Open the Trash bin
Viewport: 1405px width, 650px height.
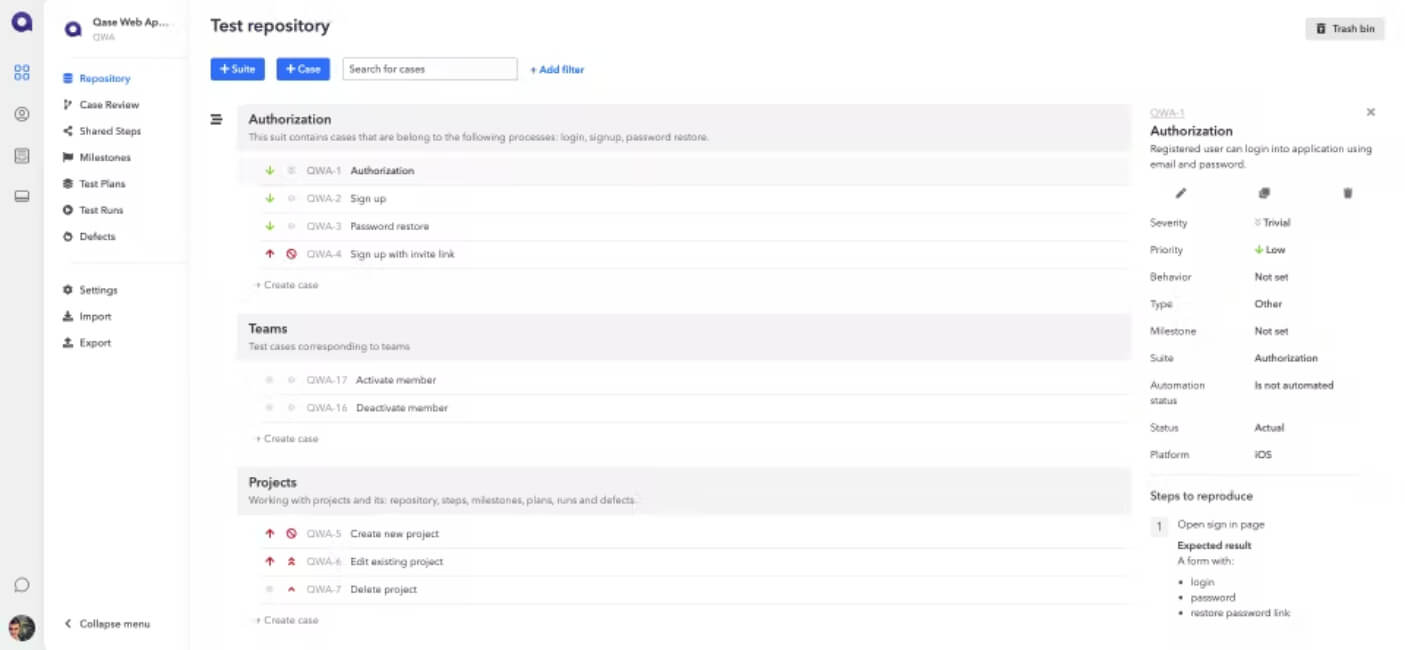coord(1345,29)
